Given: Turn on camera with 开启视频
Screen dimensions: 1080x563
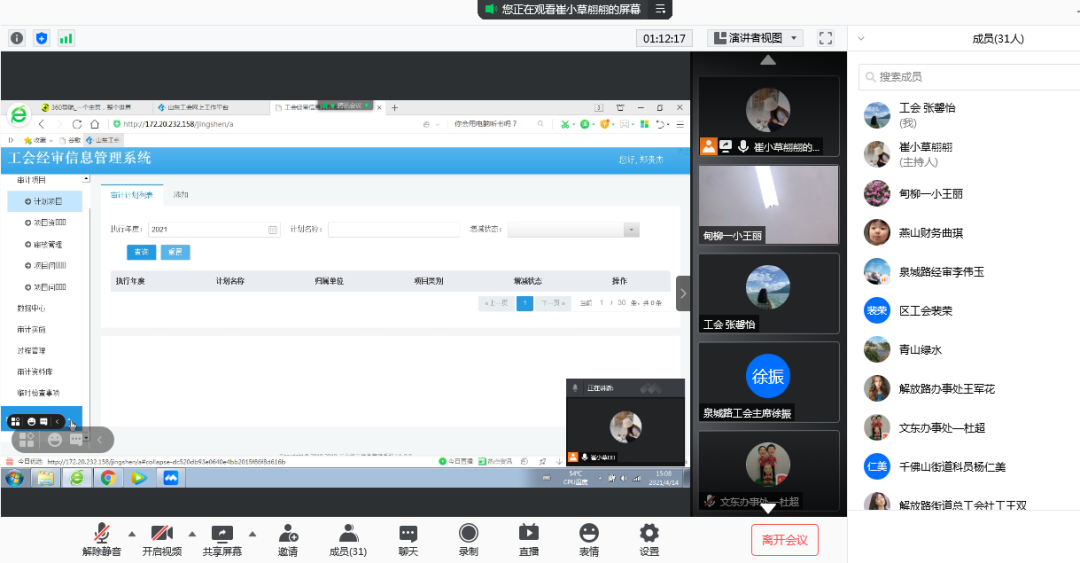Looking at the screenshot, I should pyautogui.click(x=162, y=535).
